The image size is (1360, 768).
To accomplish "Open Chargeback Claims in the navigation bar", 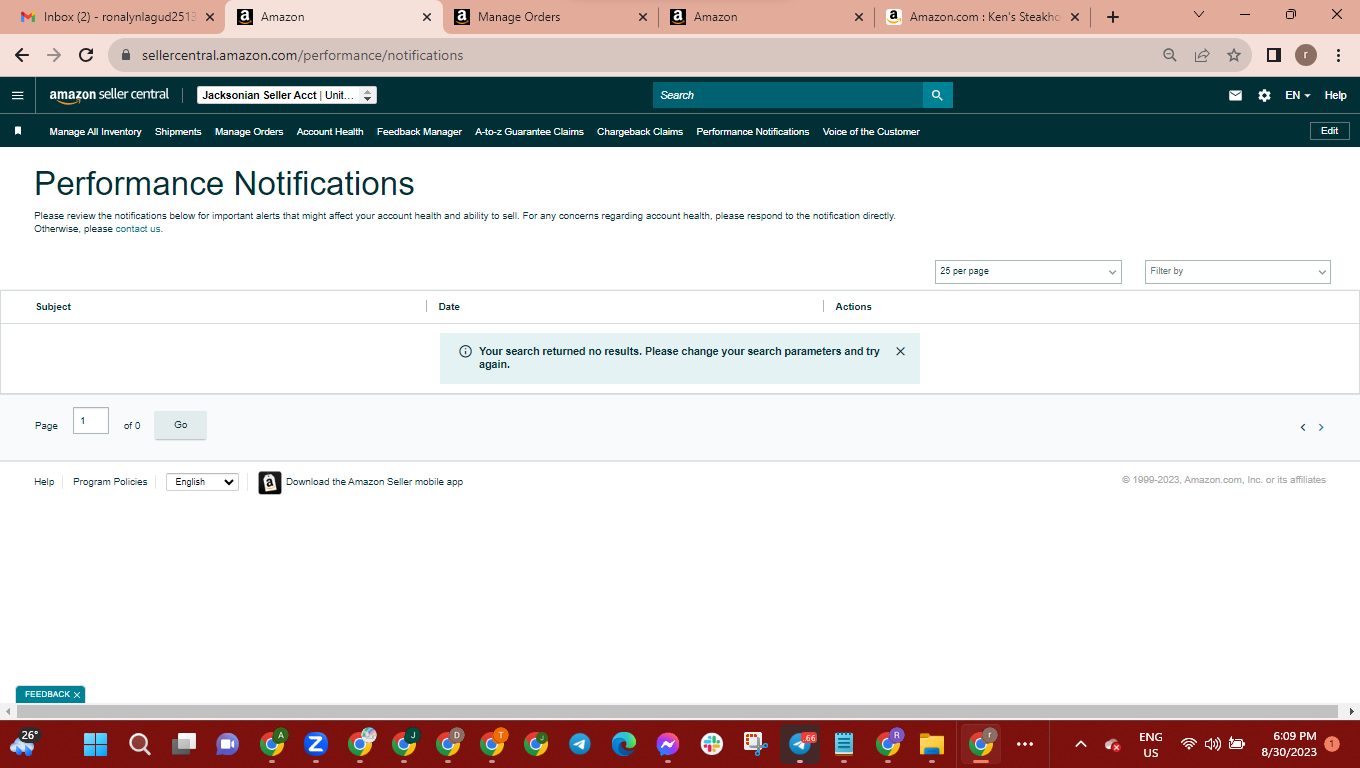I will (640, 131).
